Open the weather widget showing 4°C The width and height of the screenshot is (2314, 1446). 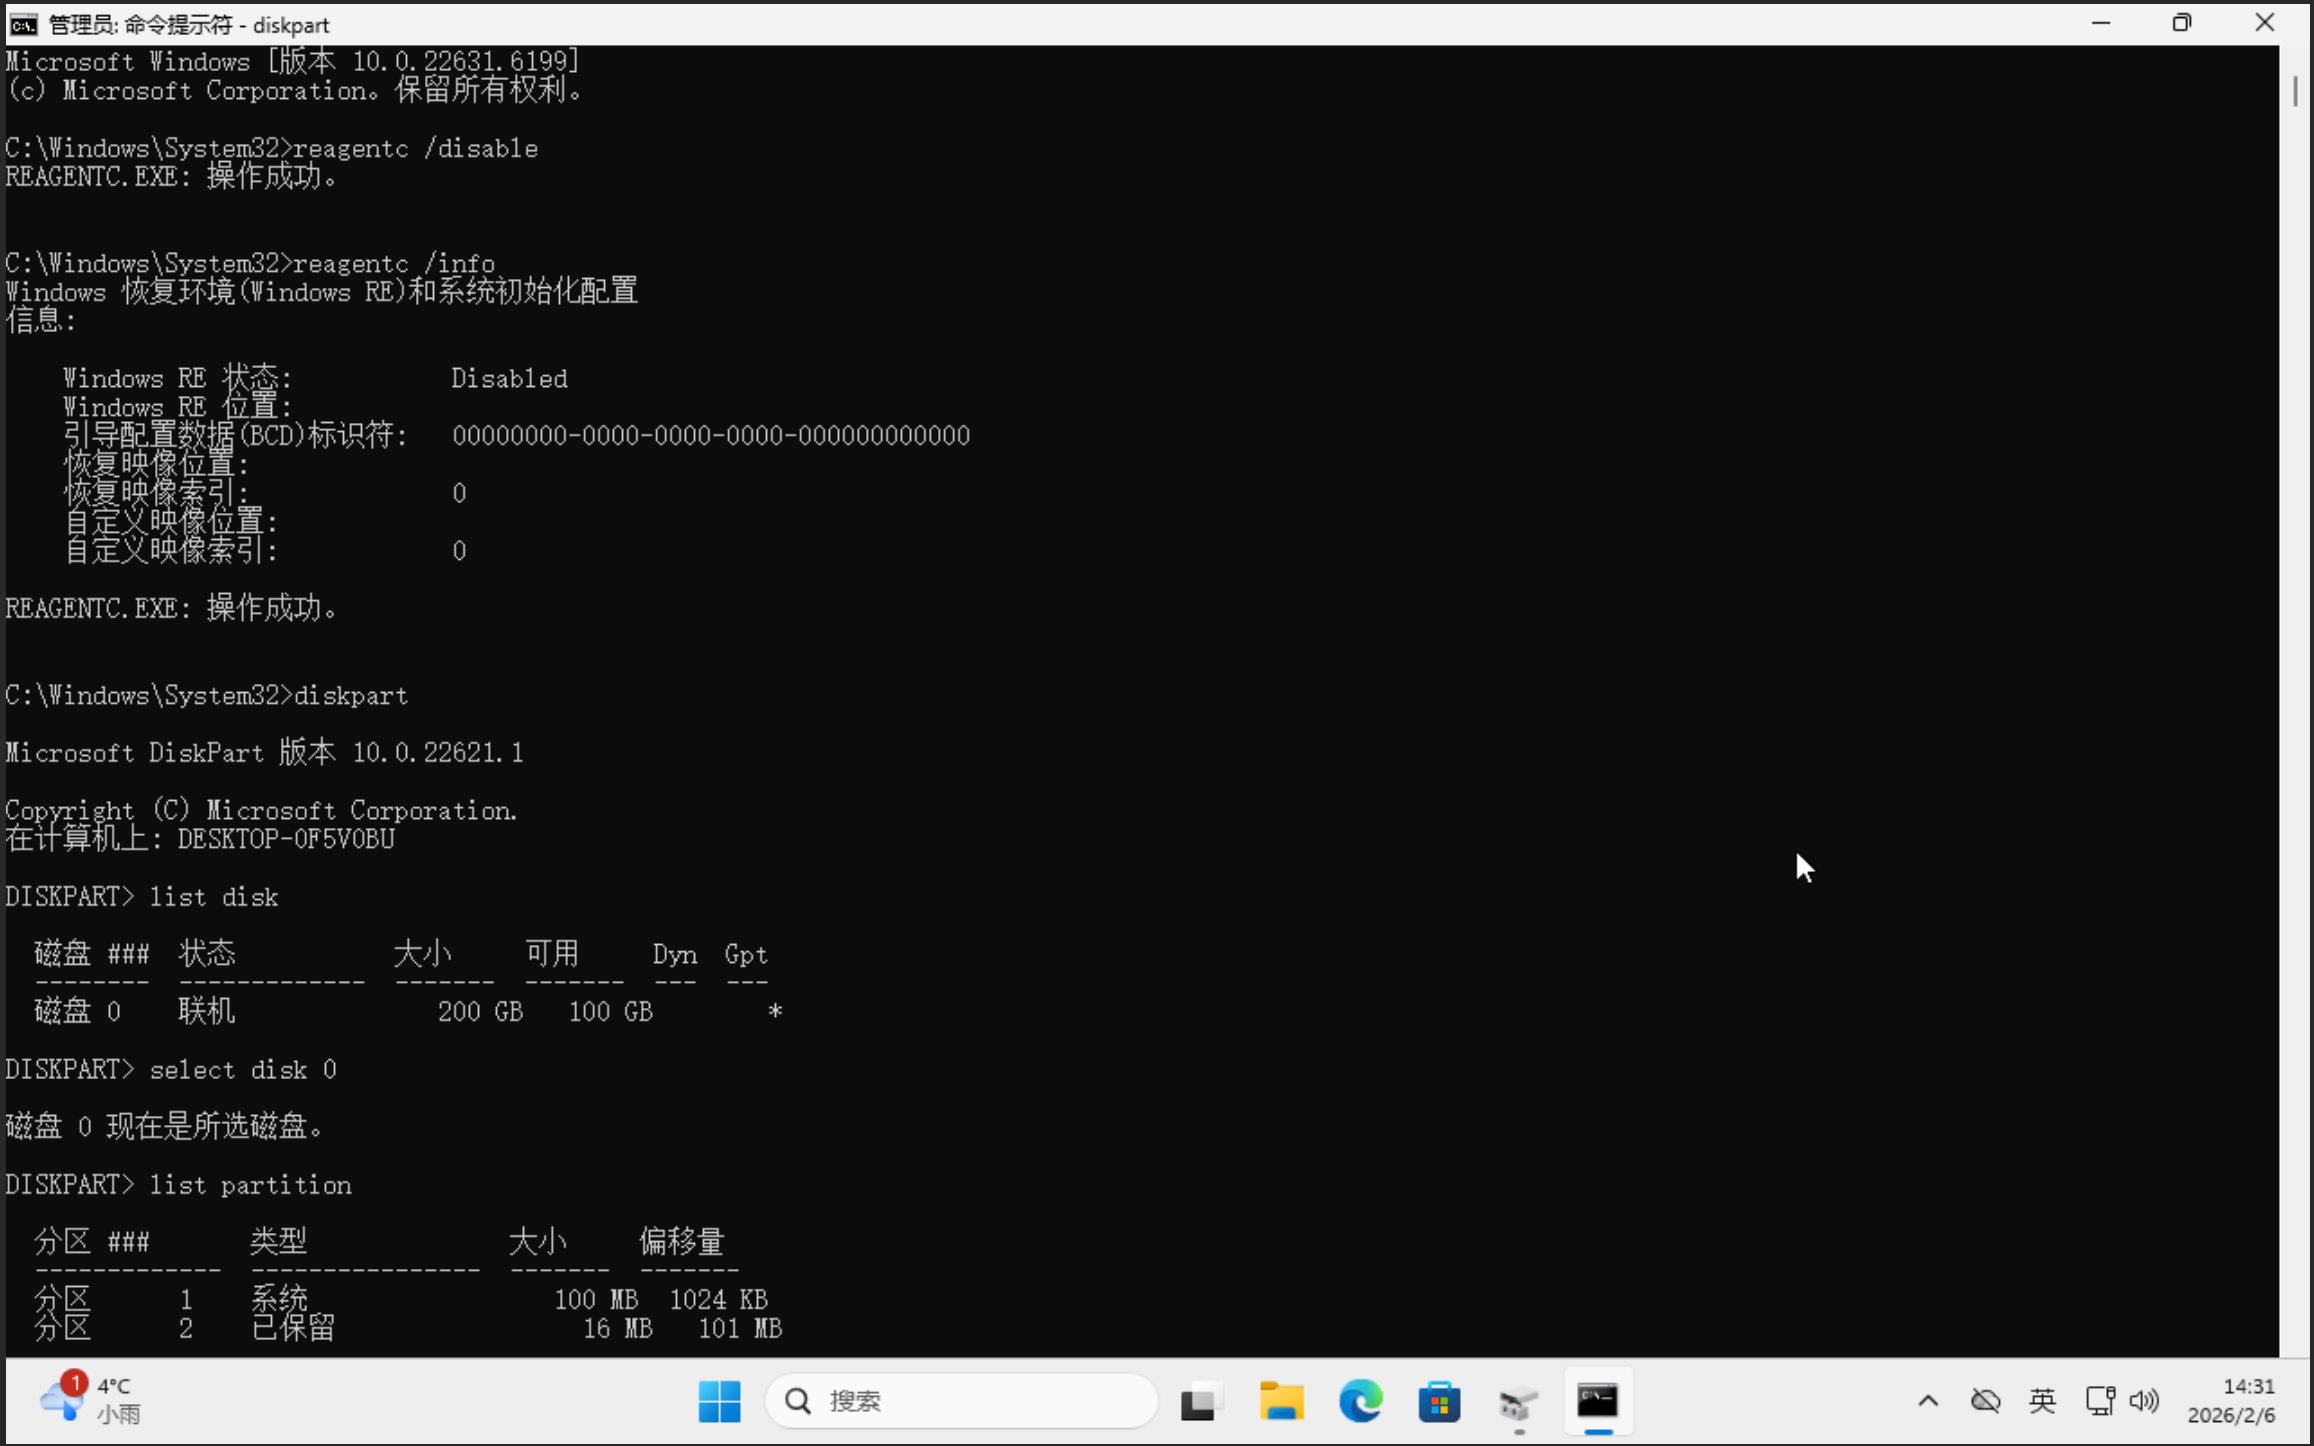pyautogui.click(x=90, y=1399)
